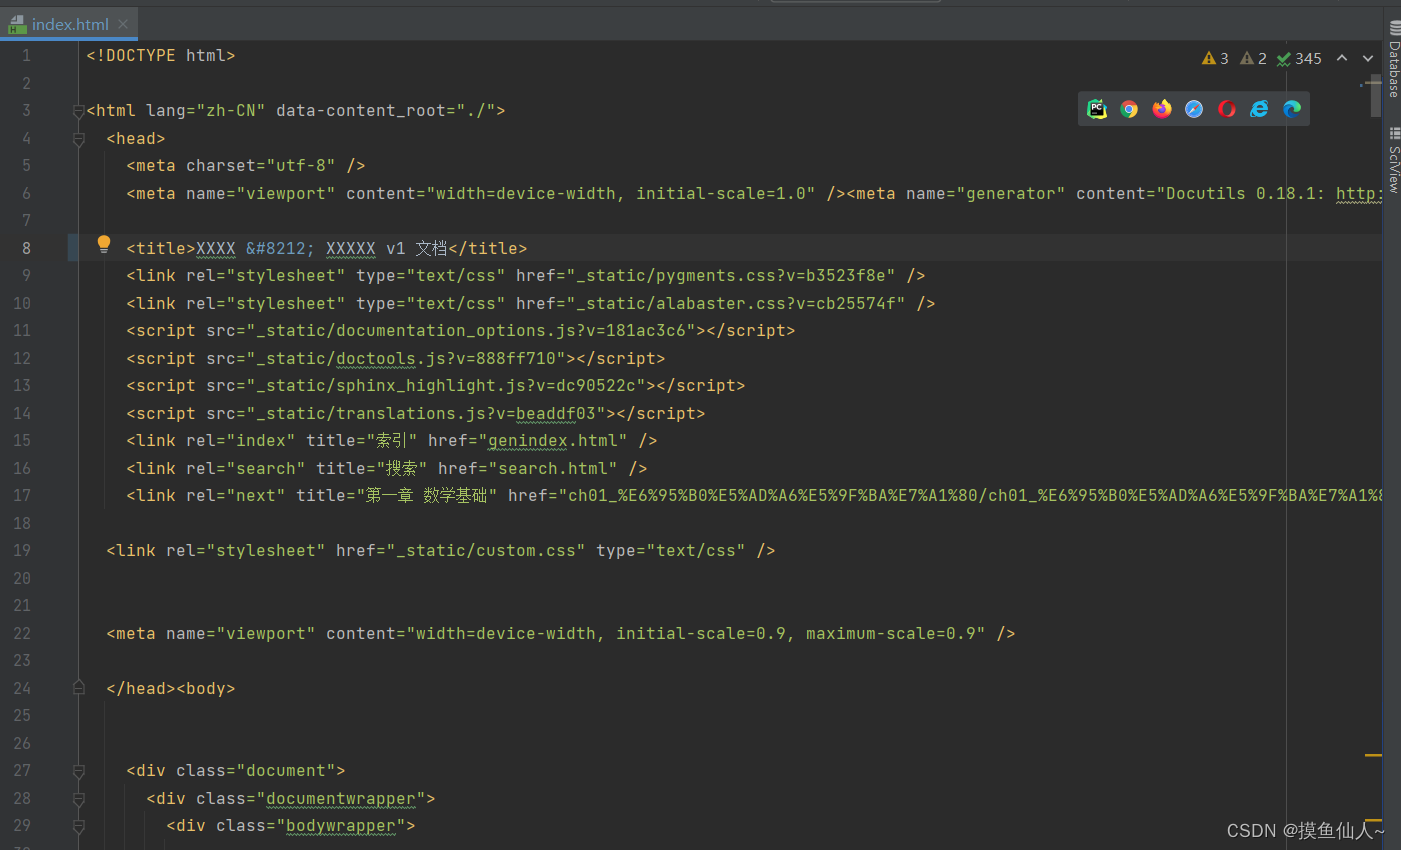
Task: Click the http link in generator meta
Action: click(x=1359, y=193)
